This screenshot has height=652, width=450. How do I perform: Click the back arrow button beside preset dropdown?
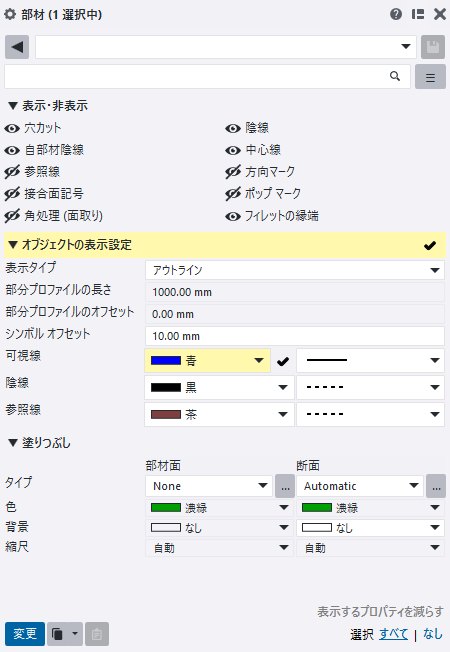17,47
